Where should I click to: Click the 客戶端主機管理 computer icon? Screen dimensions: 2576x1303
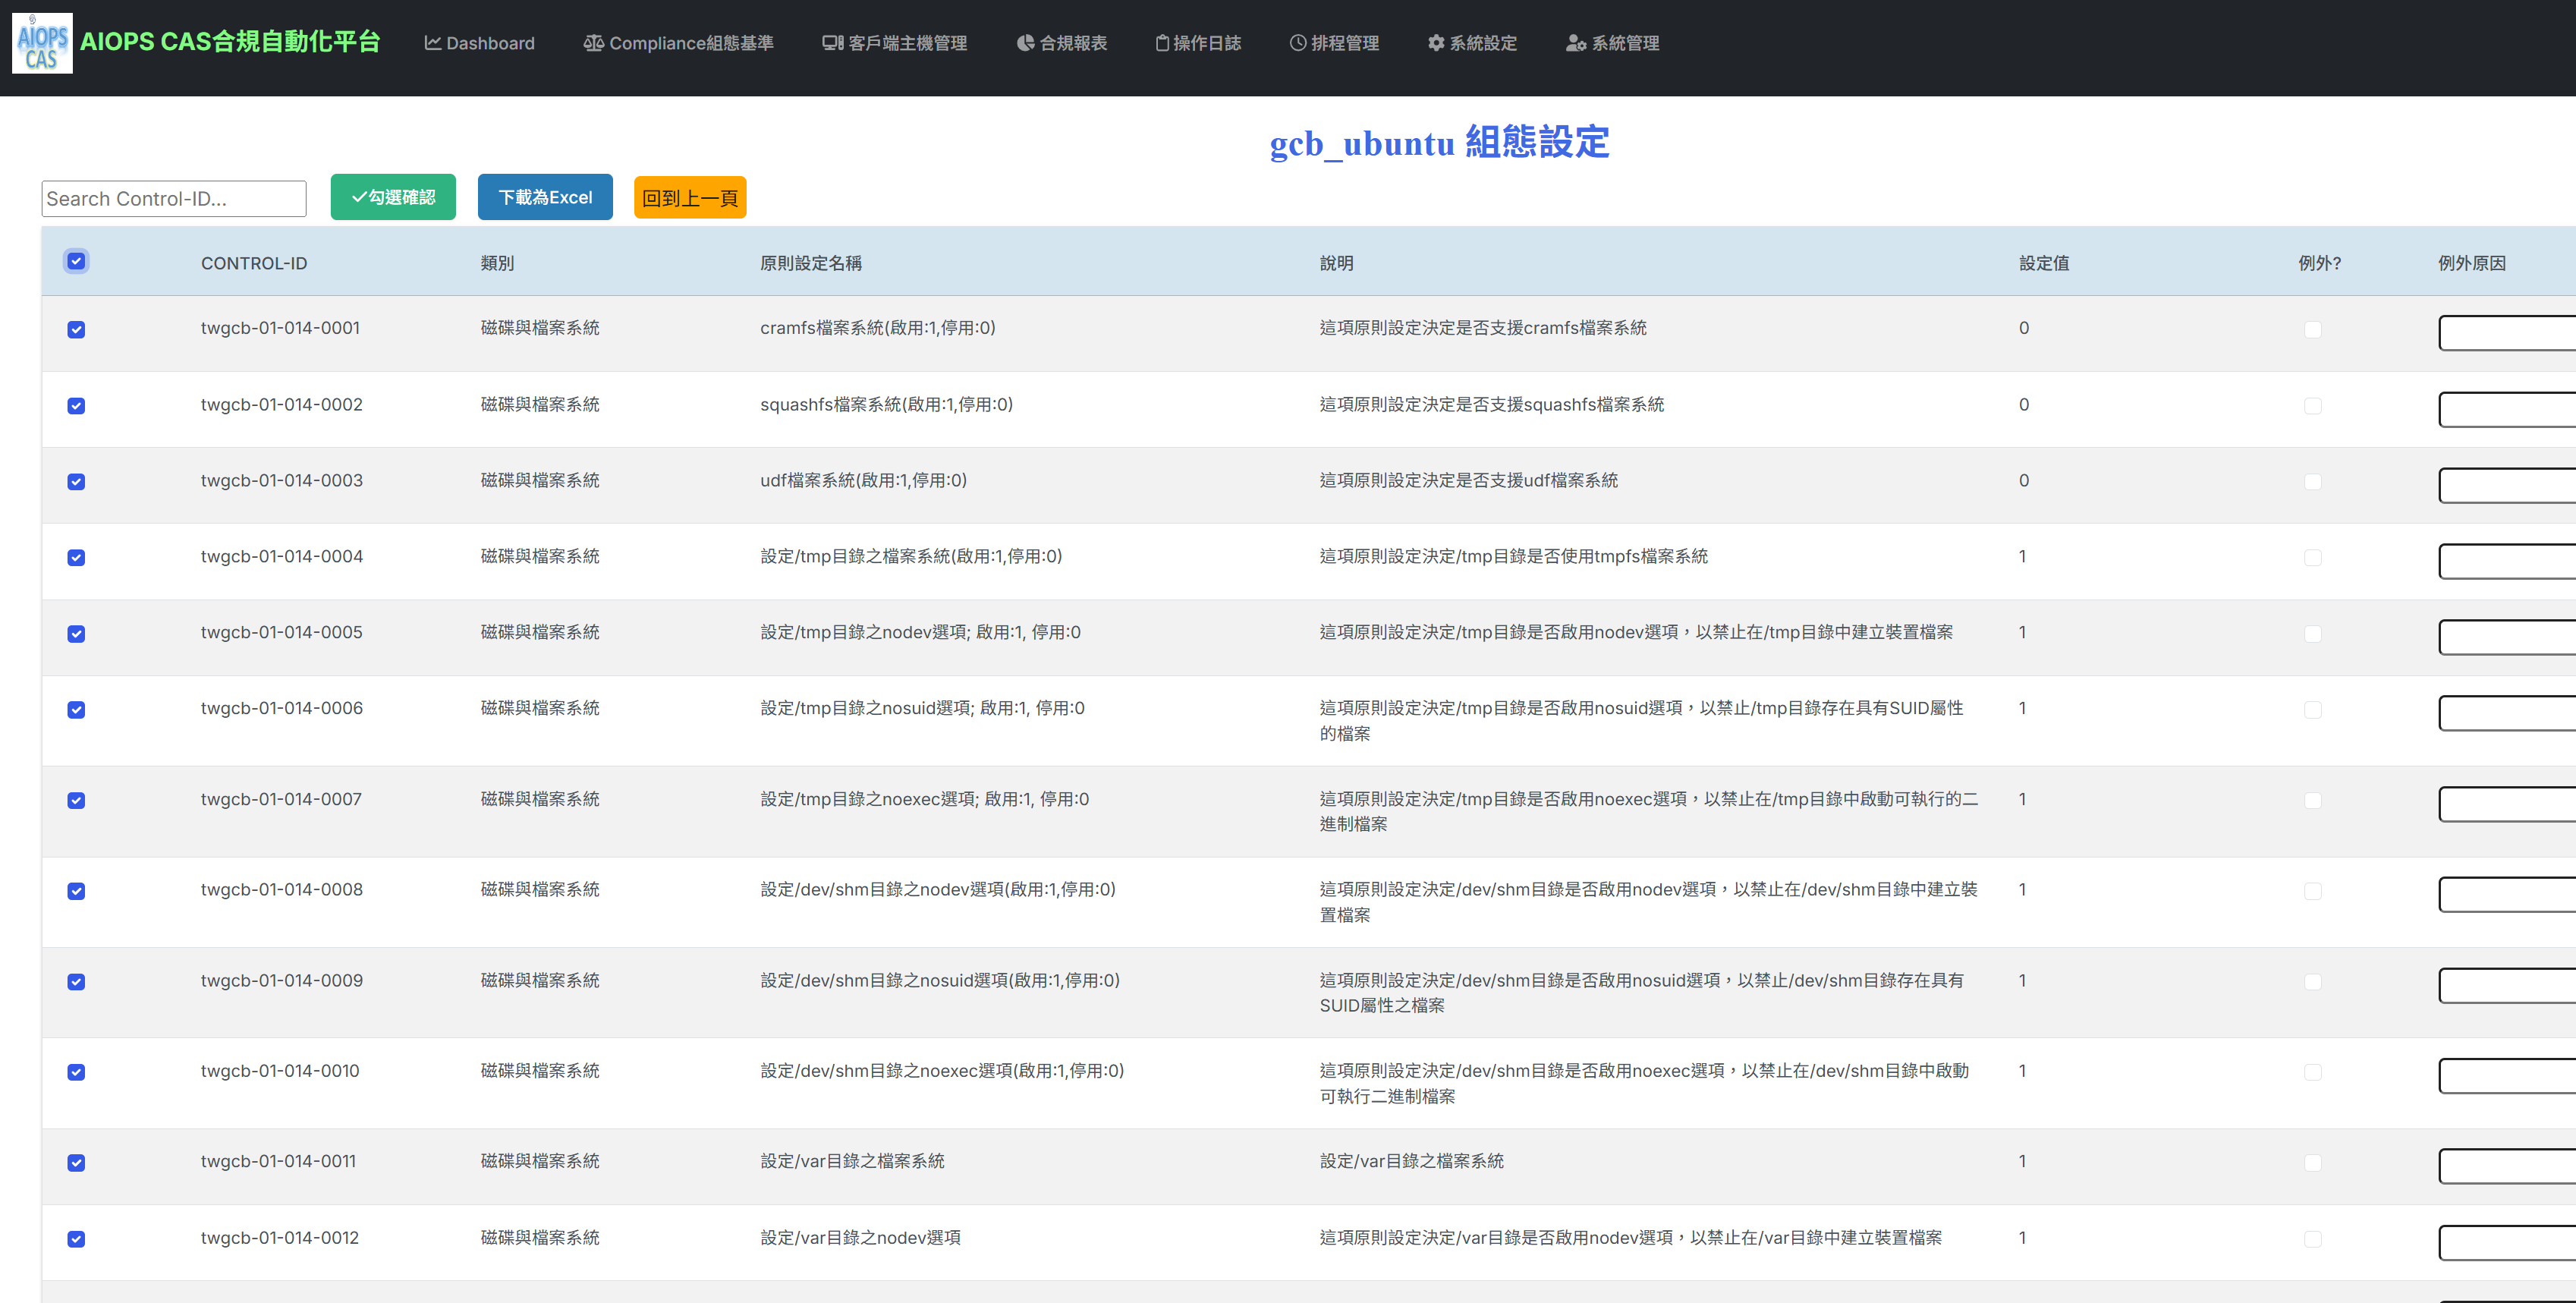tap(832, 43)
